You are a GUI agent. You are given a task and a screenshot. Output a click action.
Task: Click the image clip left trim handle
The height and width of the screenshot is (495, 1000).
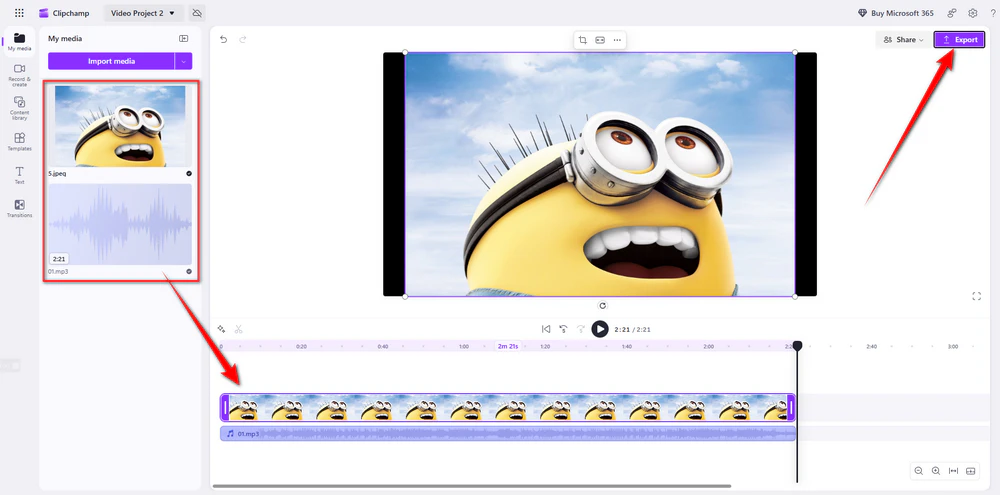pyautogui.click(x=225, y=408)
